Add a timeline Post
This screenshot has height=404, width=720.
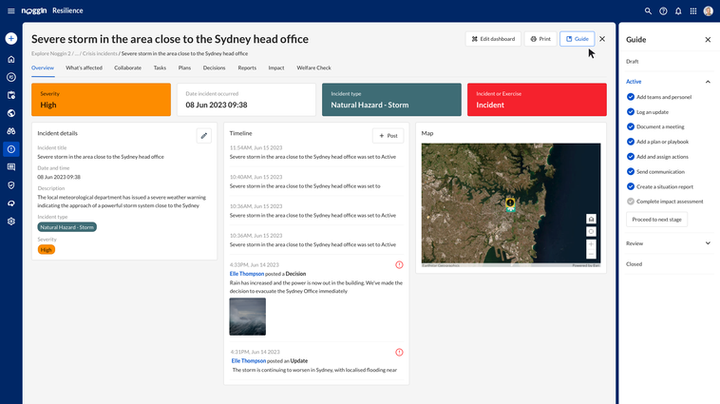[x=388, y=136]
